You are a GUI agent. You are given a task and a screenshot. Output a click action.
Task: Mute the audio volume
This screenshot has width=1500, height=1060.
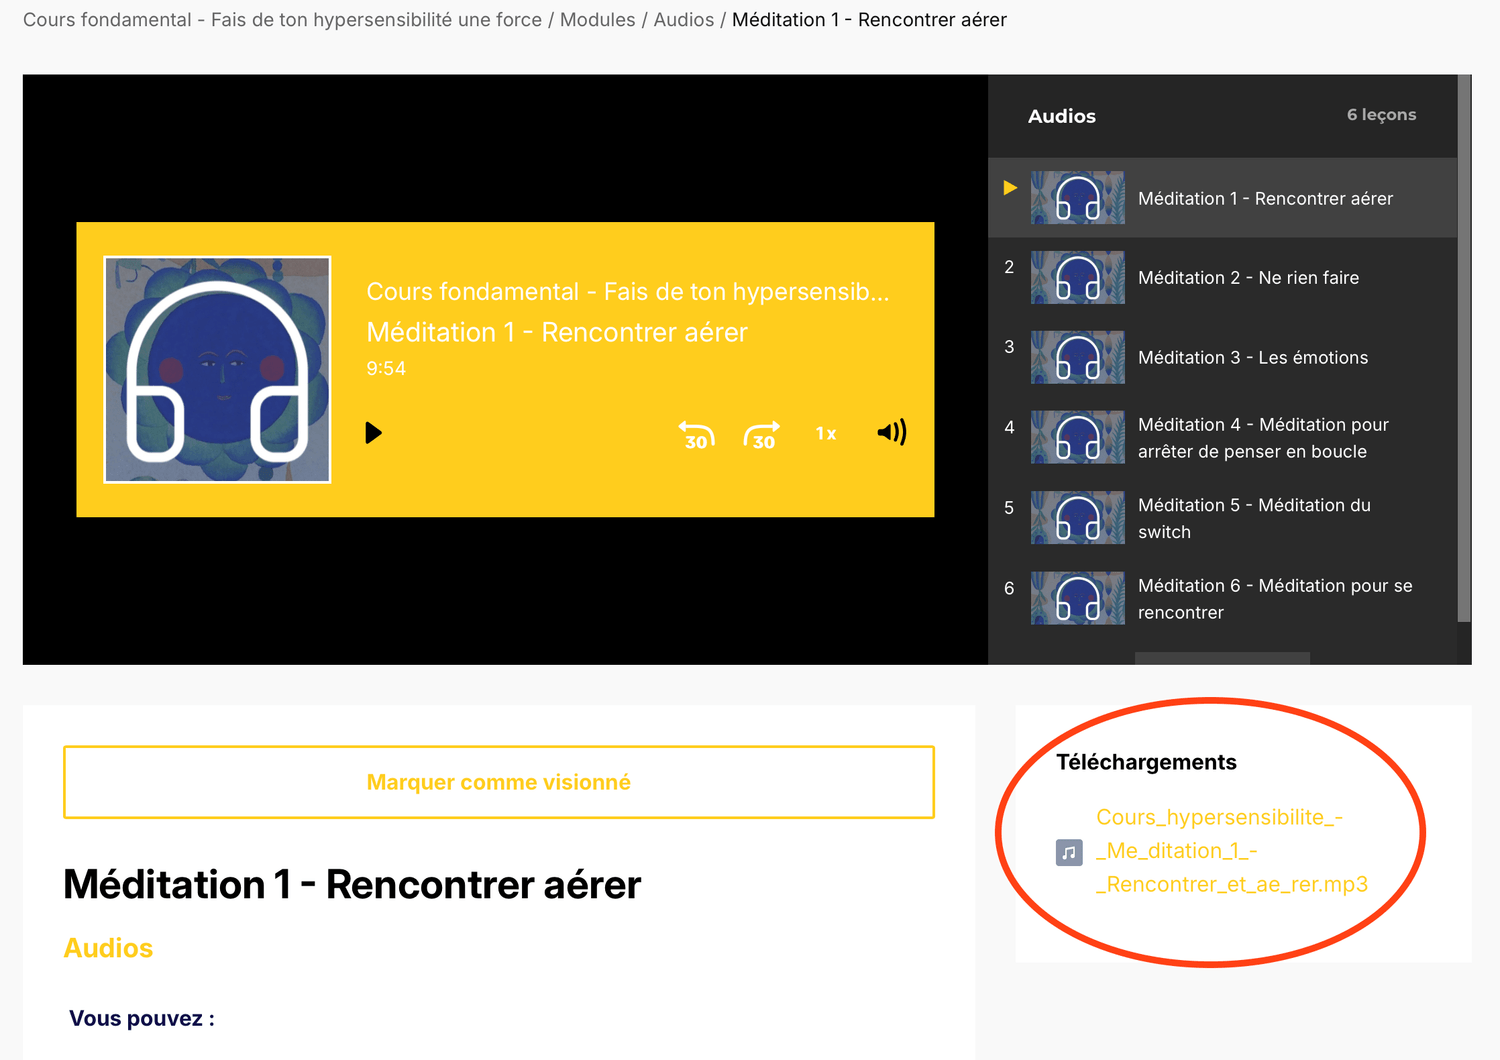pos(891,432)
